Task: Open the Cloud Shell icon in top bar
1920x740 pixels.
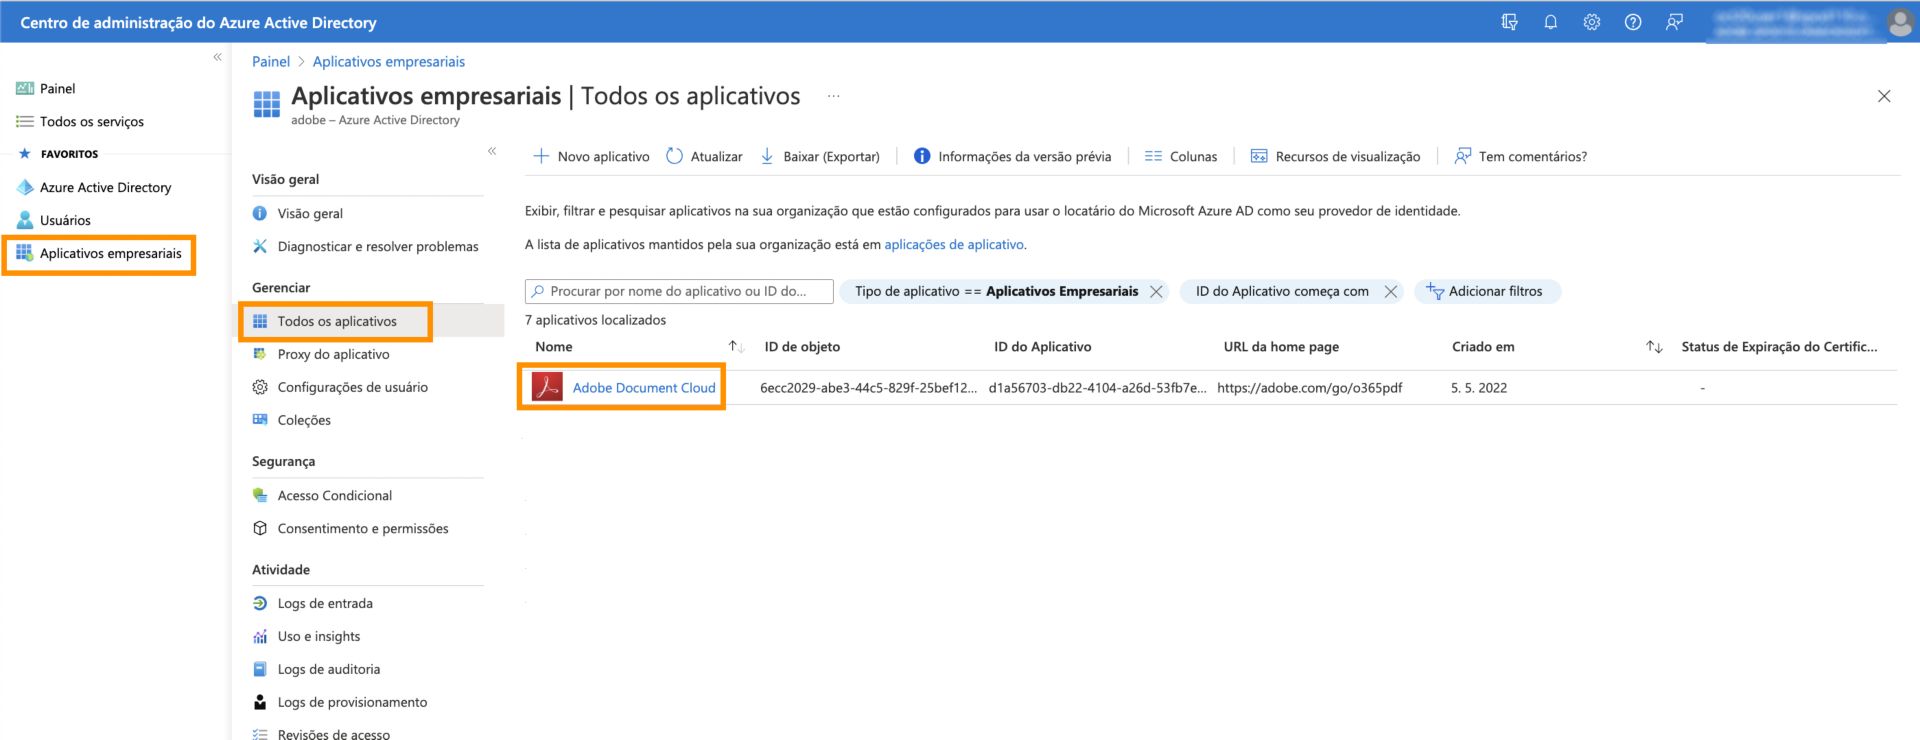Action: click(1510, 22)
